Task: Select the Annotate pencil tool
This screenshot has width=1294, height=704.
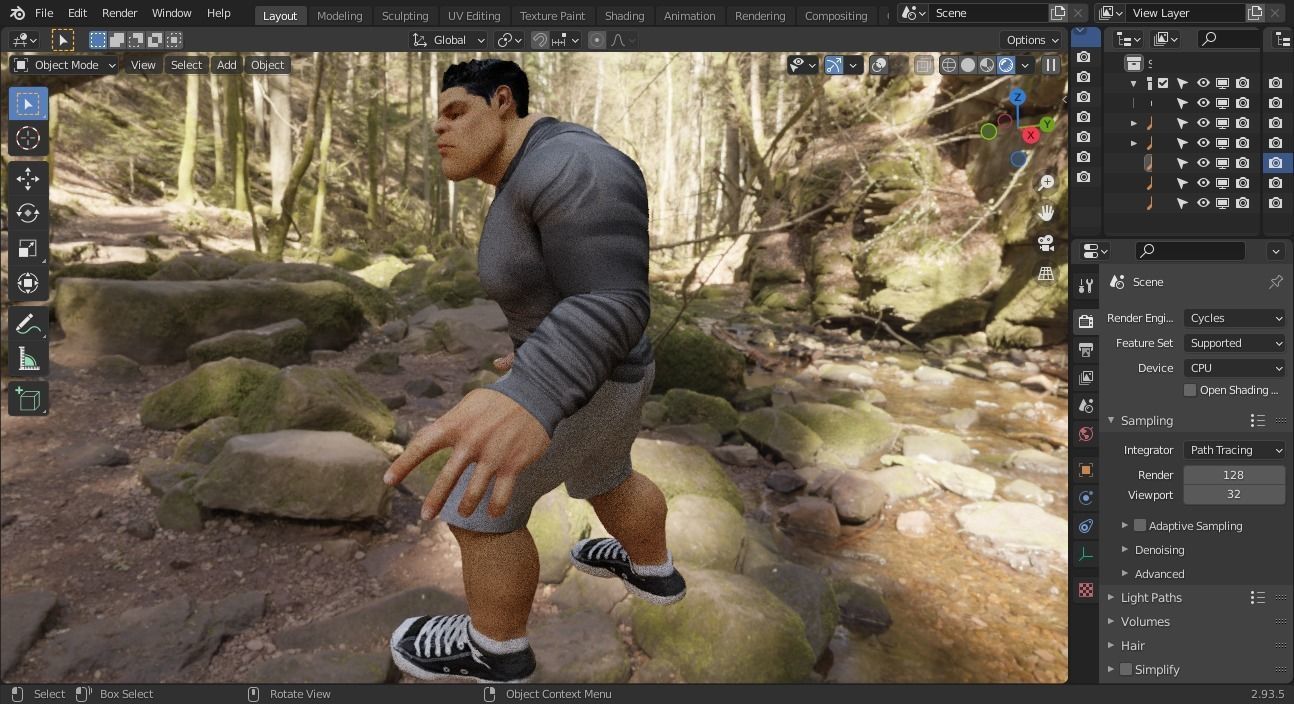Action: point(28,324)
